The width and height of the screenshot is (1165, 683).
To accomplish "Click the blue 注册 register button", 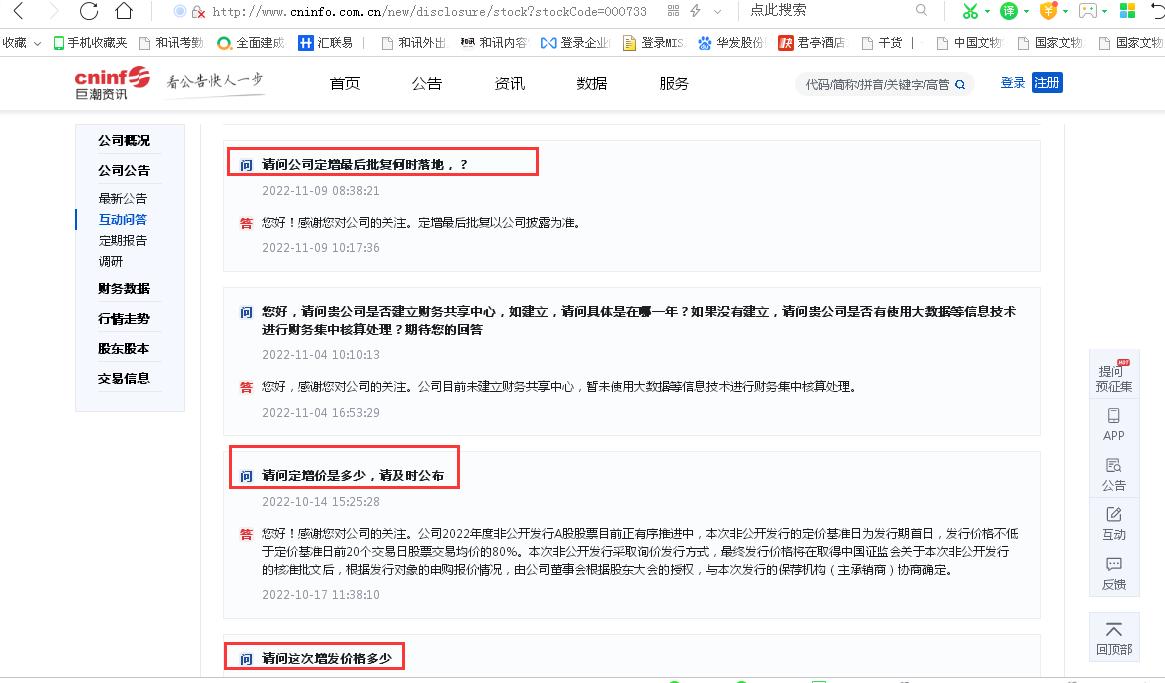I will click(x=1047, y=83).
